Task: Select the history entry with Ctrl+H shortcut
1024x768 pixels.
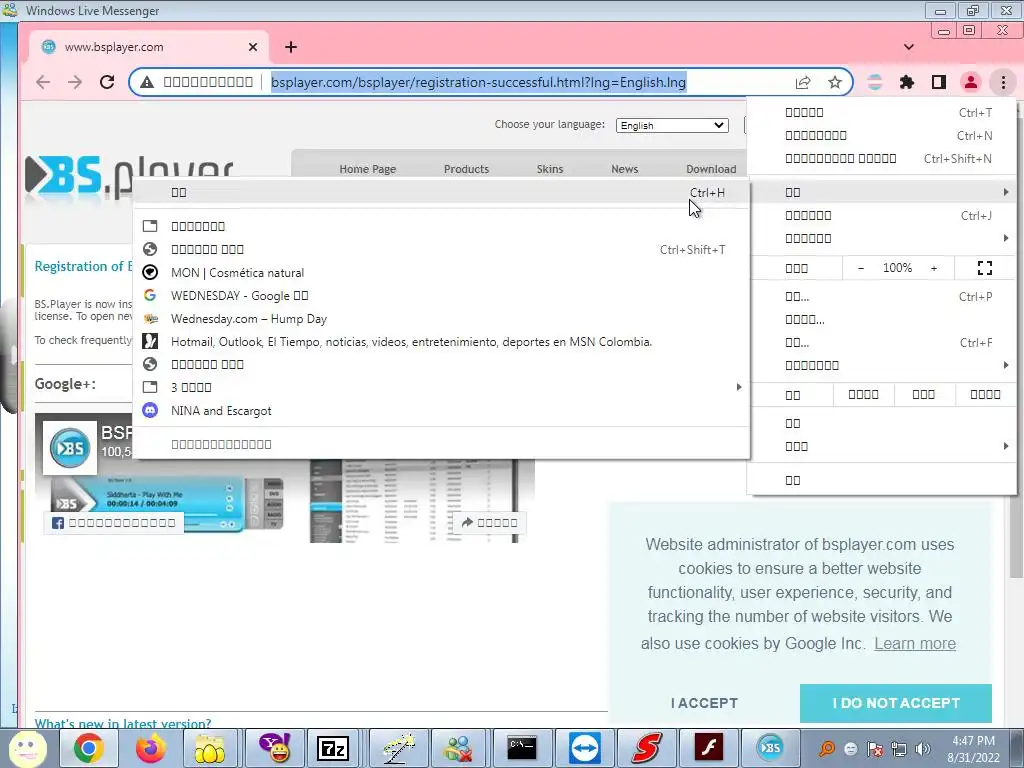Action: (x=441, y=192)
